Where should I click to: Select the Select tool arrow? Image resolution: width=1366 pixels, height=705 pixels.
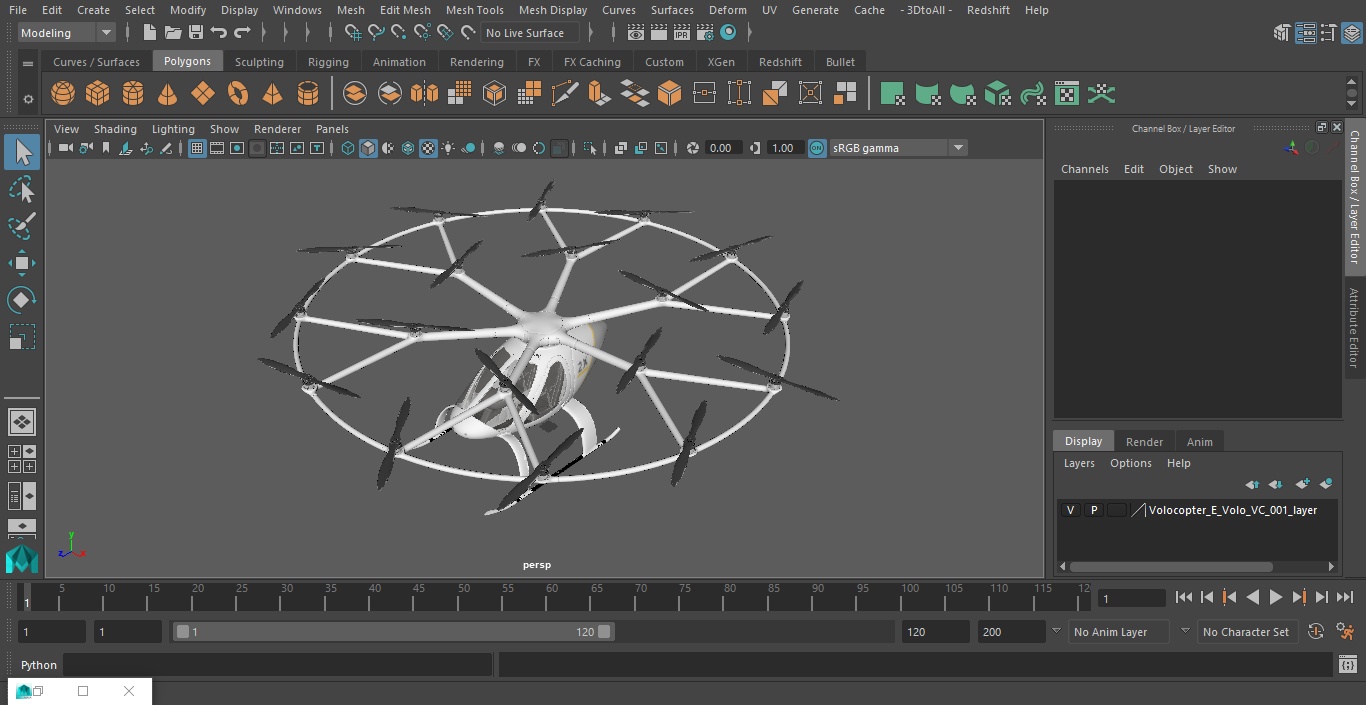[x=22, y=152]
